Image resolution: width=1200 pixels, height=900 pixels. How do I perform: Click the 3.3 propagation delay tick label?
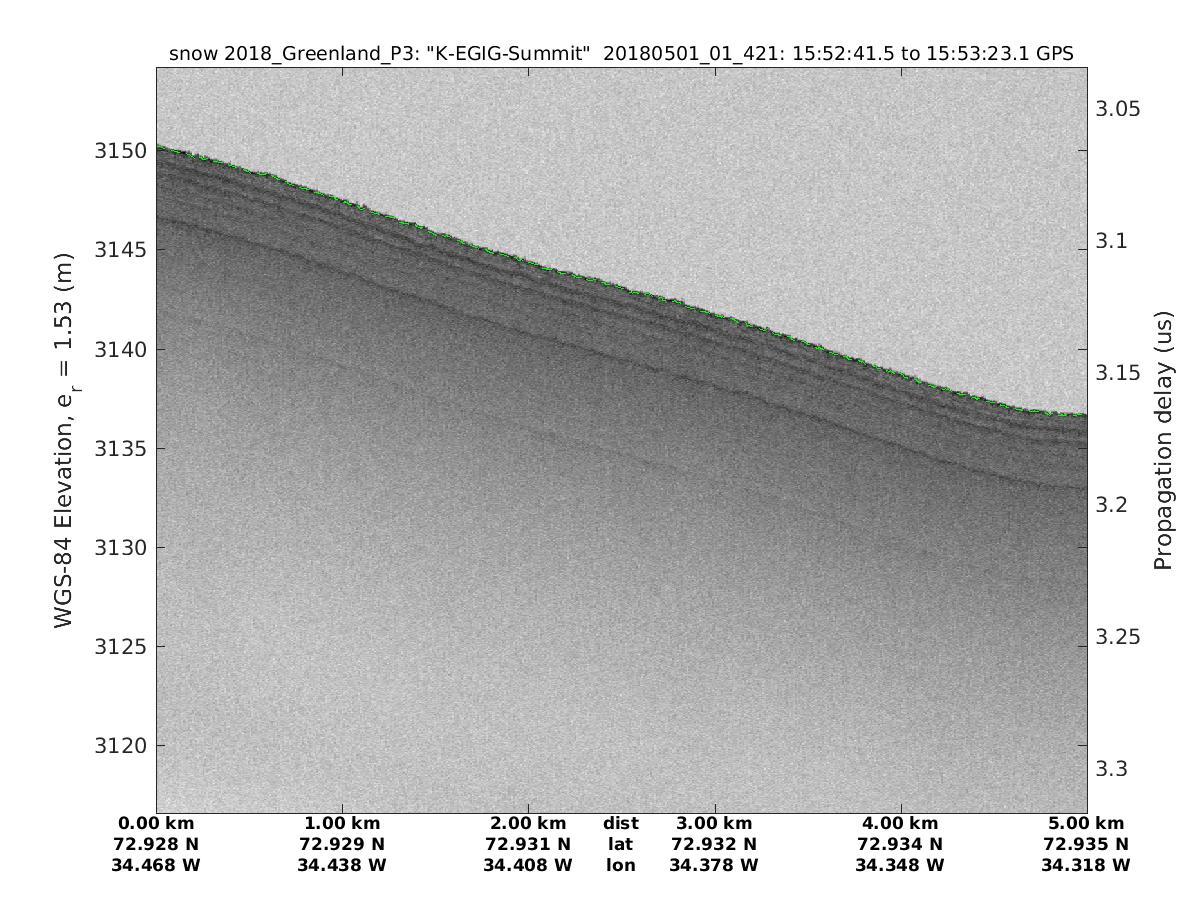(1112, 769)
